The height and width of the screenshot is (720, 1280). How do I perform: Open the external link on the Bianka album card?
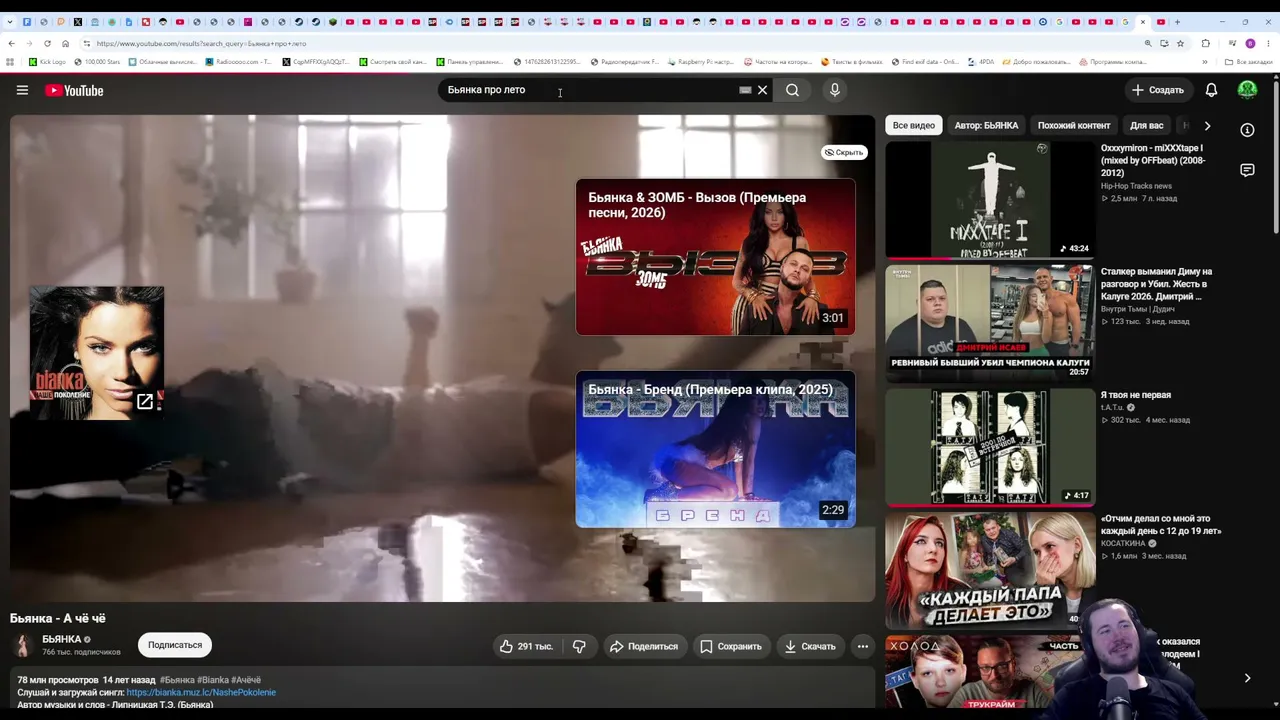tap(145, 401)
